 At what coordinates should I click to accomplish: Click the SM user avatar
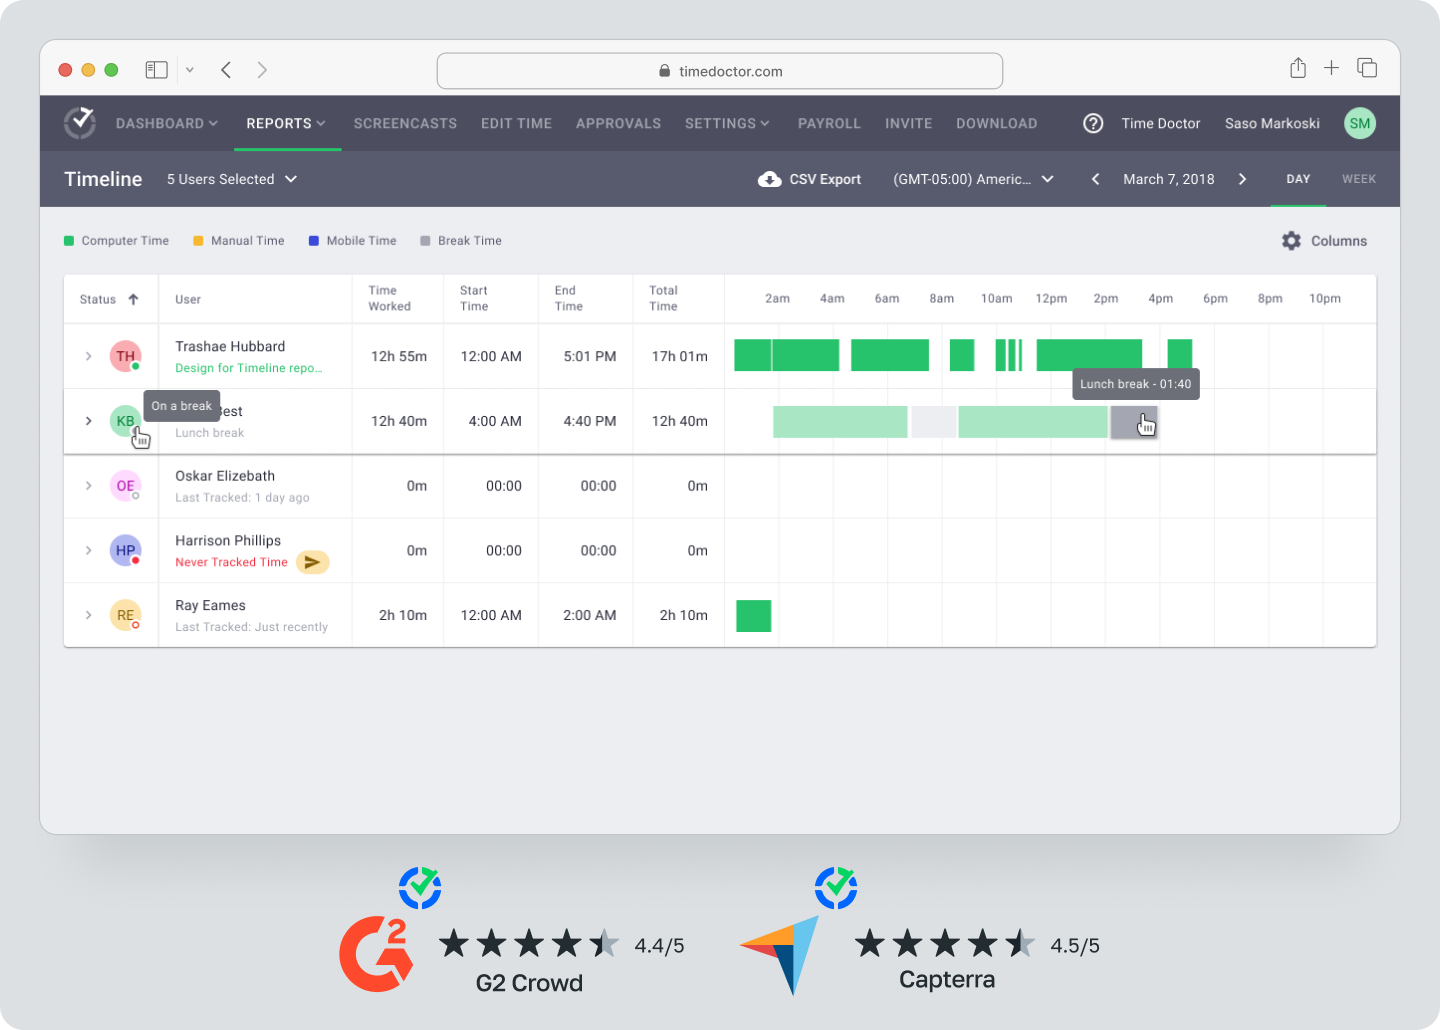click(x=1359, y=123)
